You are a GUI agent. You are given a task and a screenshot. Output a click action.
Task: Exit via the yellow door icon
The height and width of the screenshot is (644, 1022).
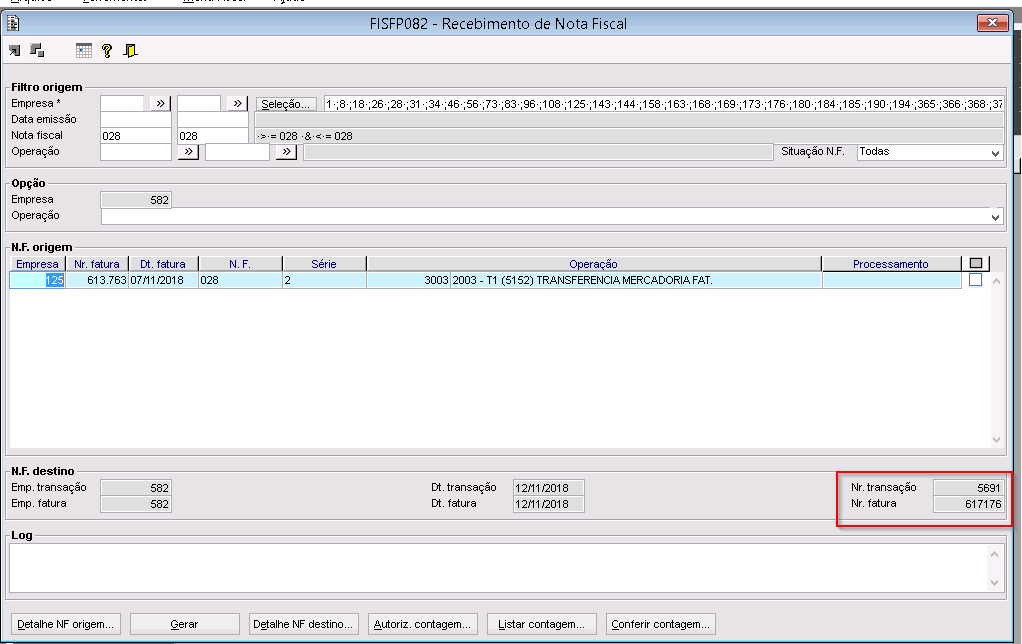click(130, 51)
